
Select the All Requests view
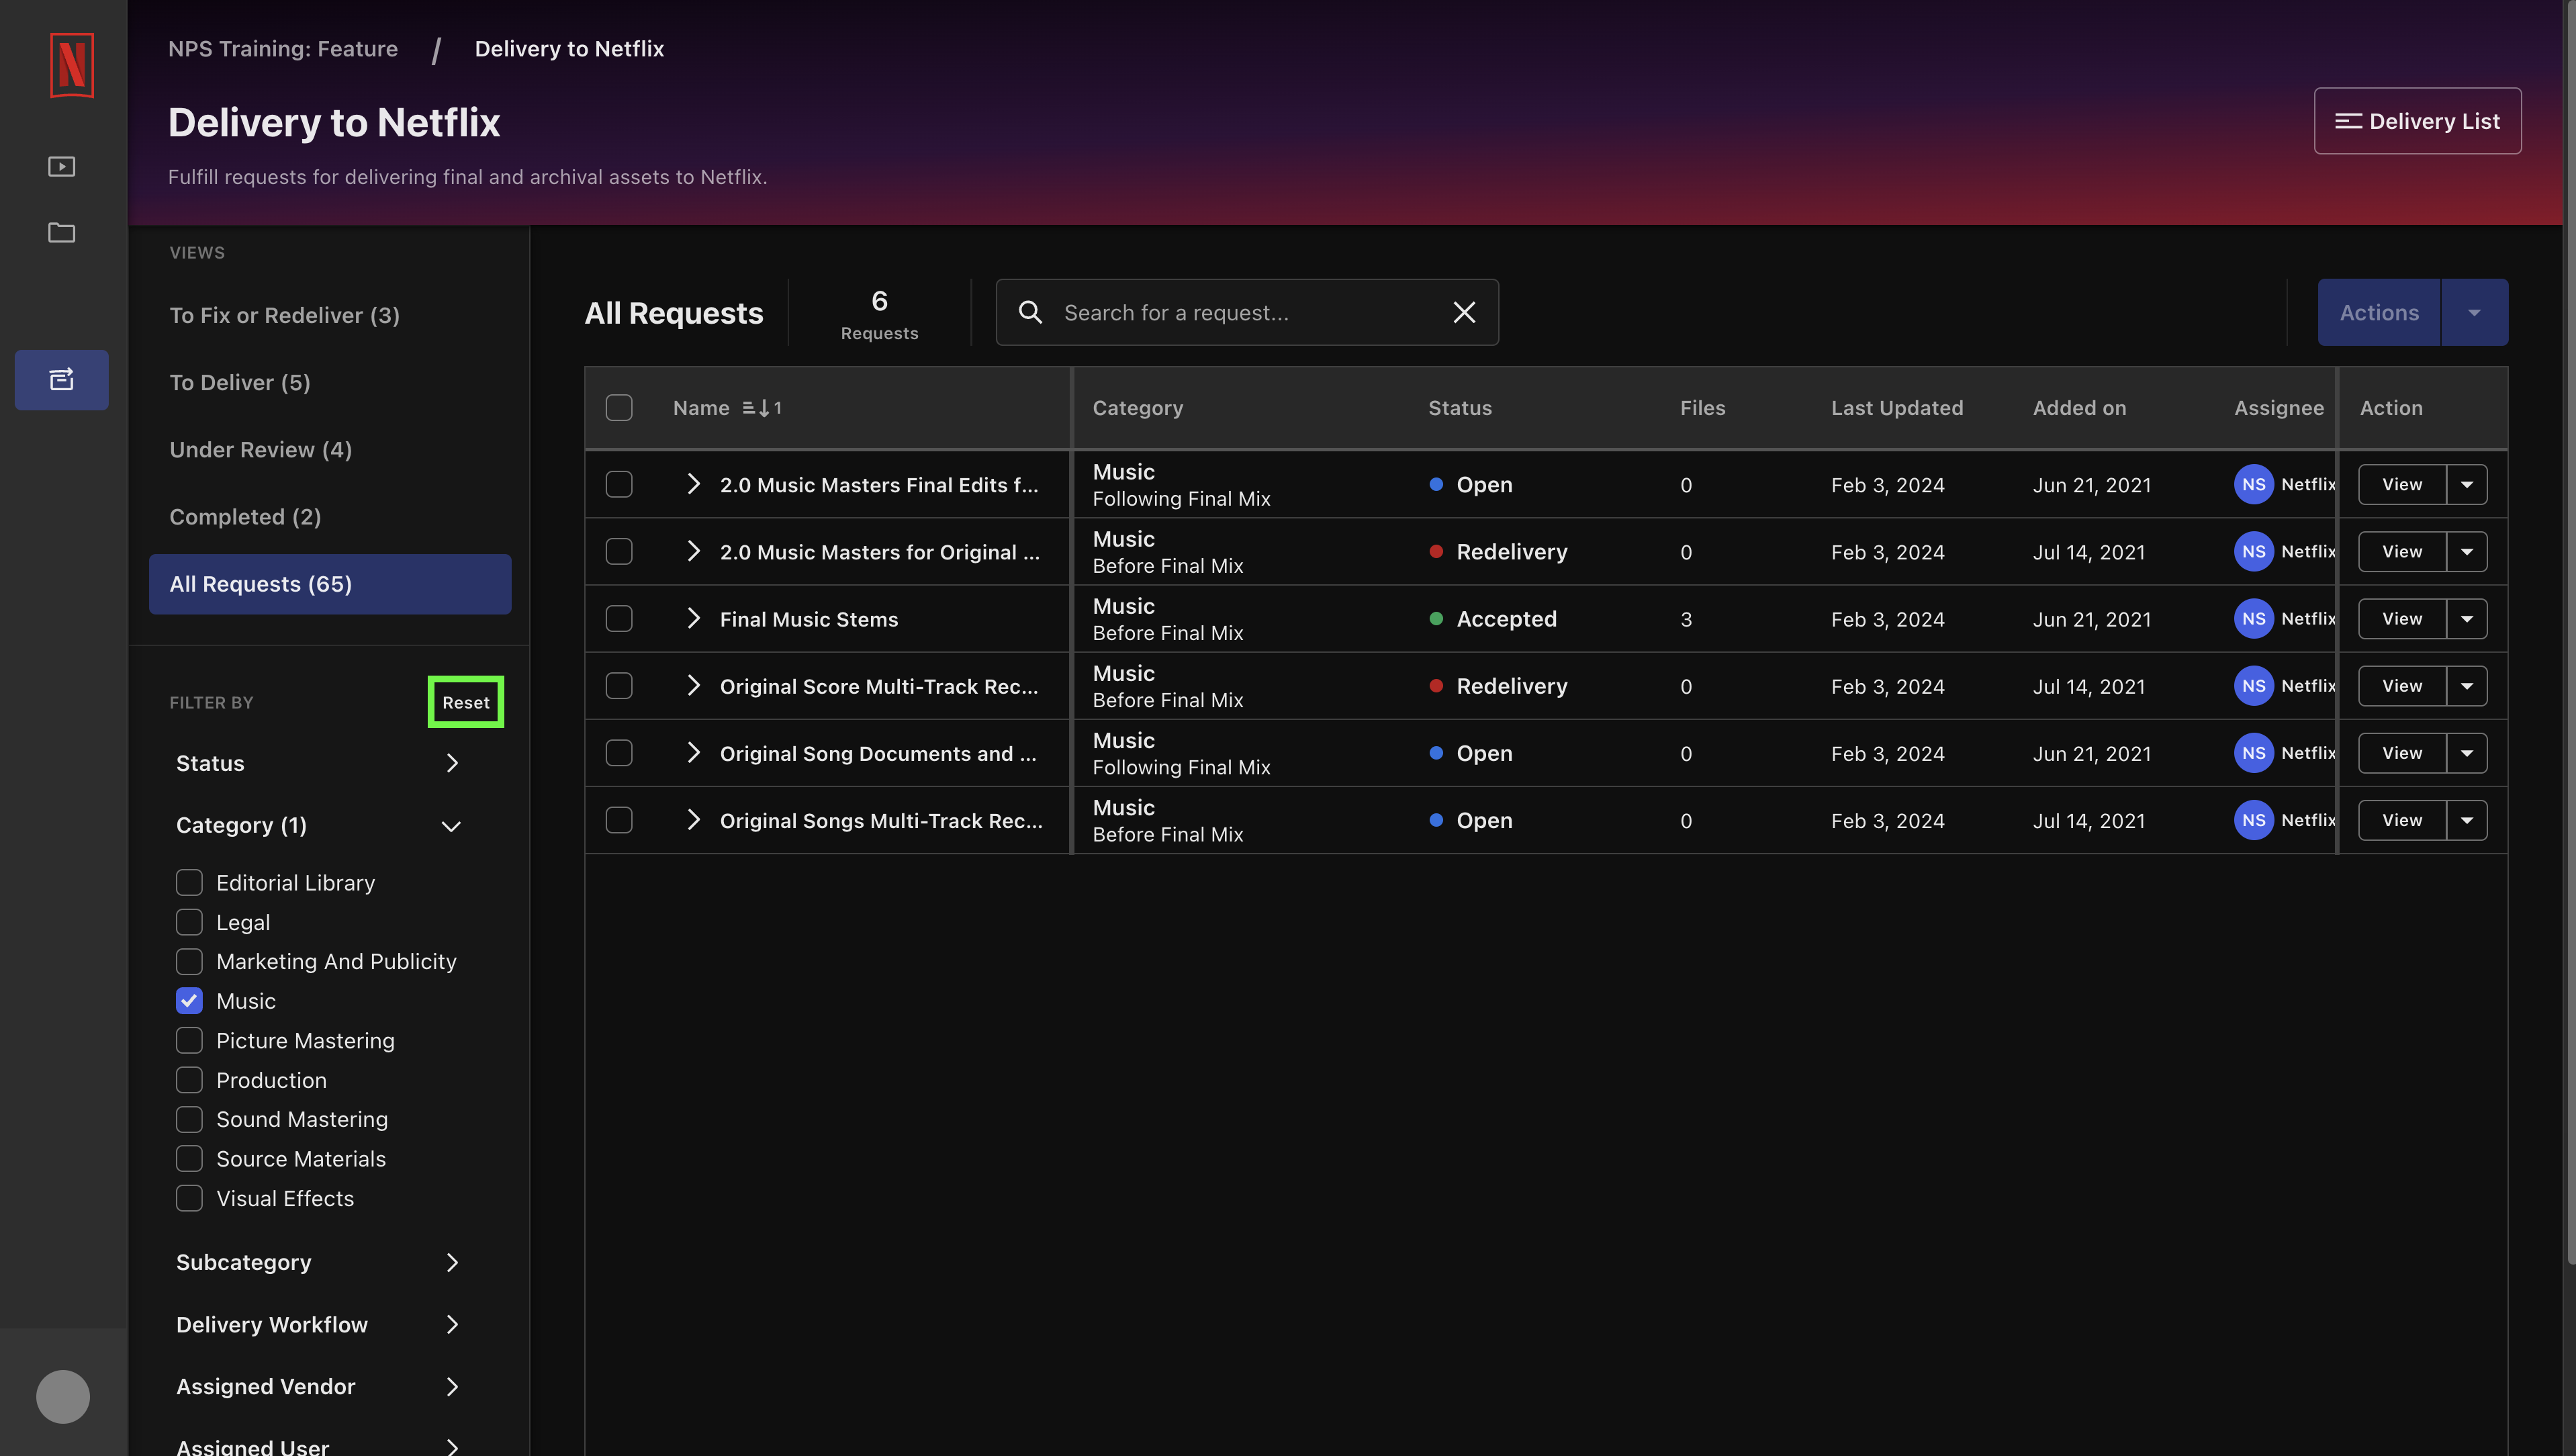tap(330, 584)
